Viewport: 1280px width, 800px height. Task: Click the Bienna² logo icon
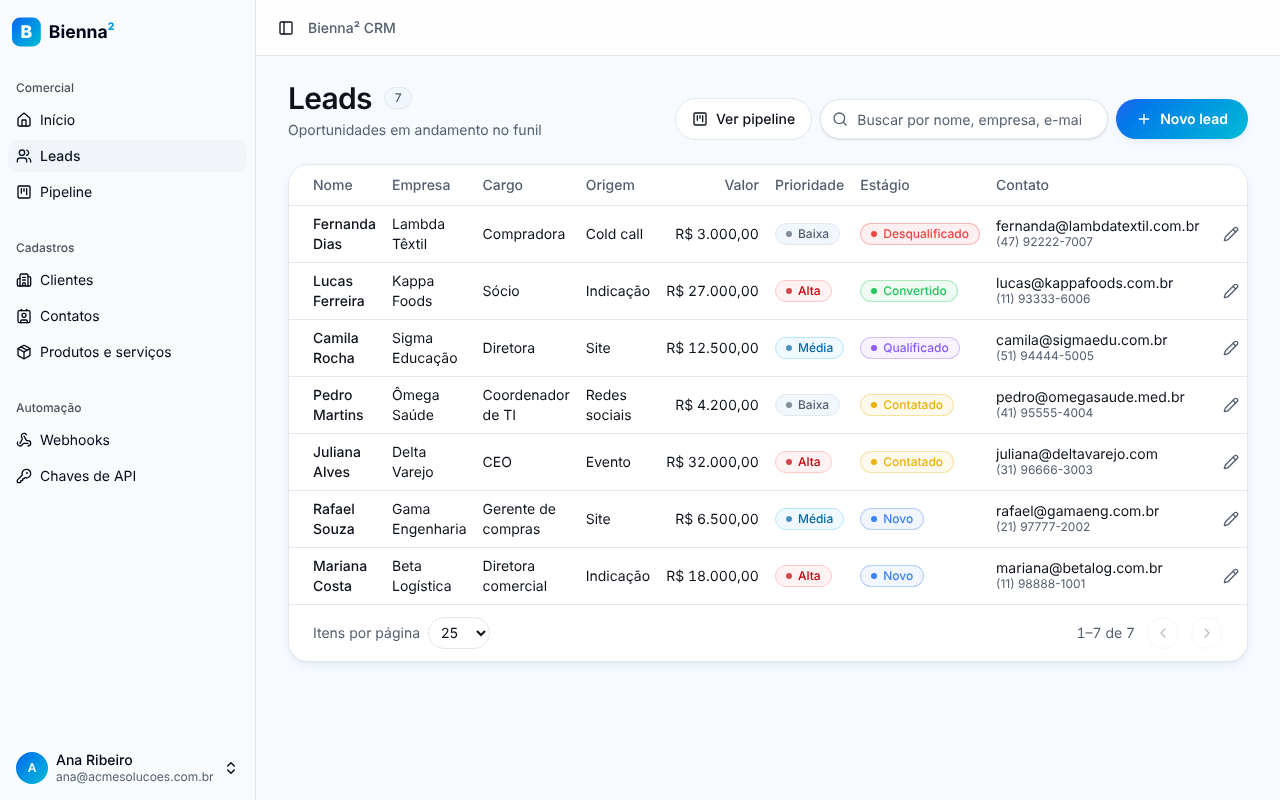coord(26,32)
